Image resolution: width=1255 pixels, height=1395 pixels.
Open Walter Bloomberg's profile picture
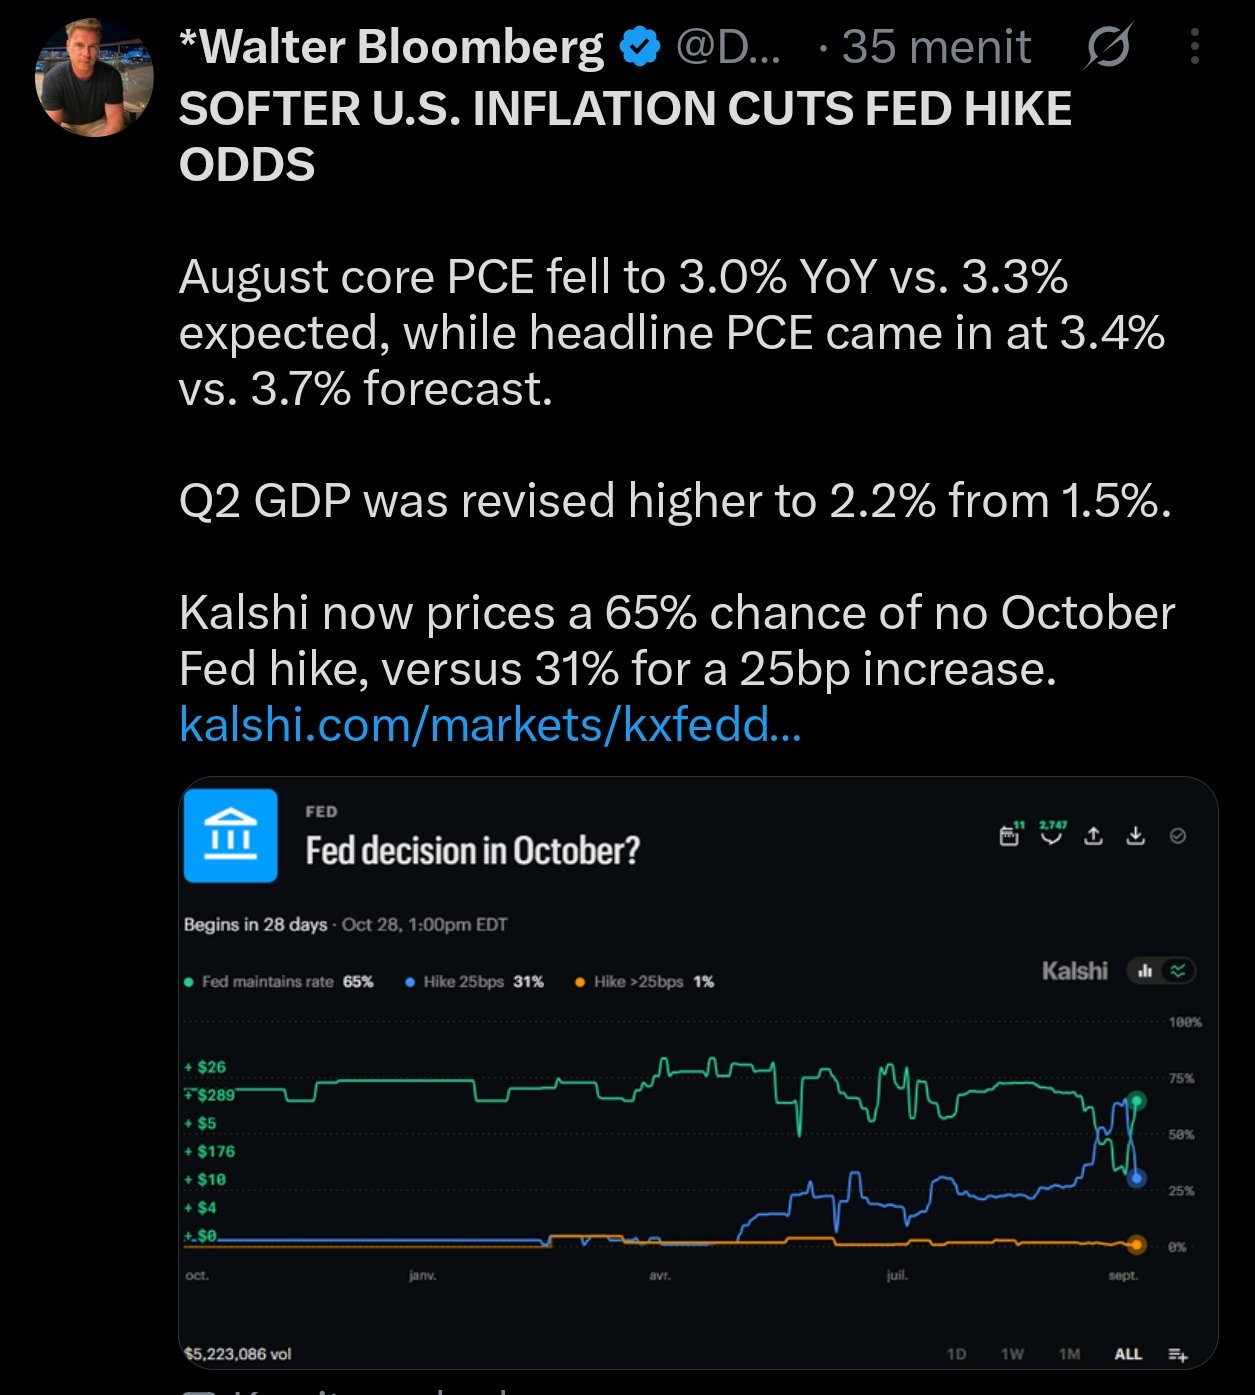pos(94,77)
